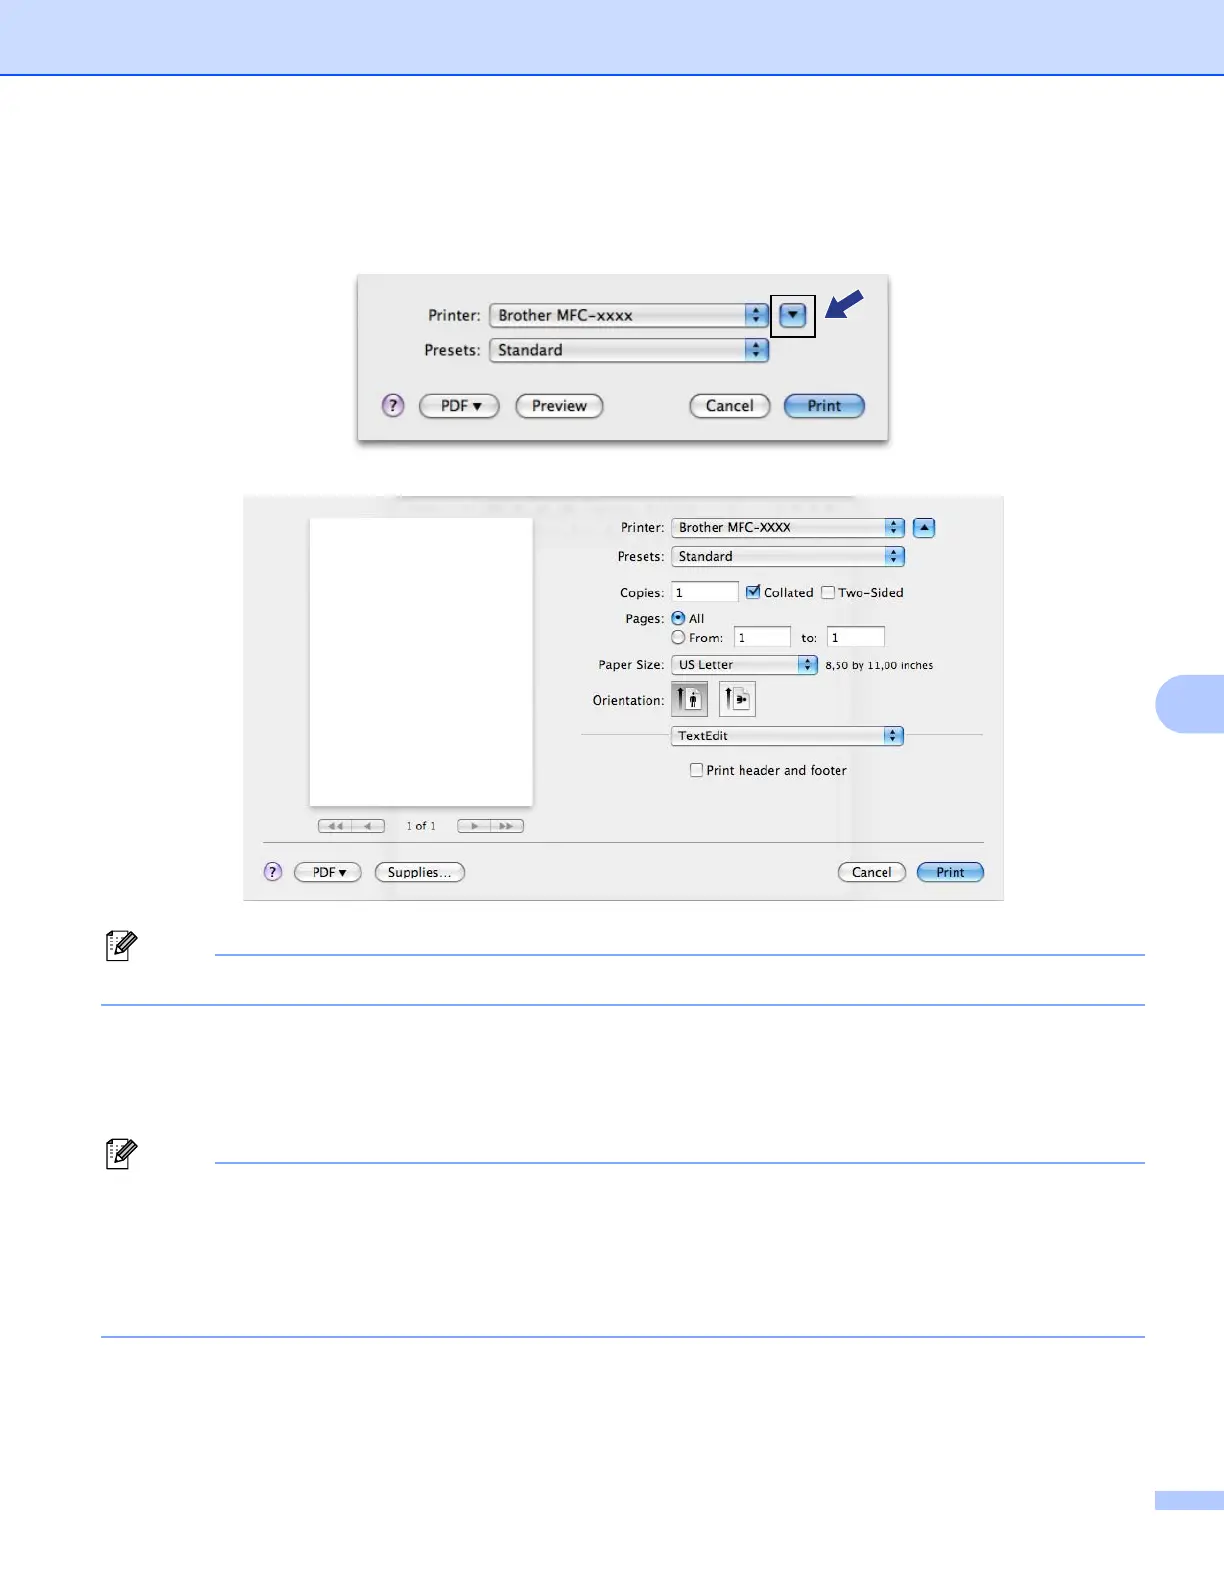Image resolution: width=1224 pixels, height=1584 pixels.
Task: Open the Presets popup in the expanded dialog
Action: (x=788, y=556)
